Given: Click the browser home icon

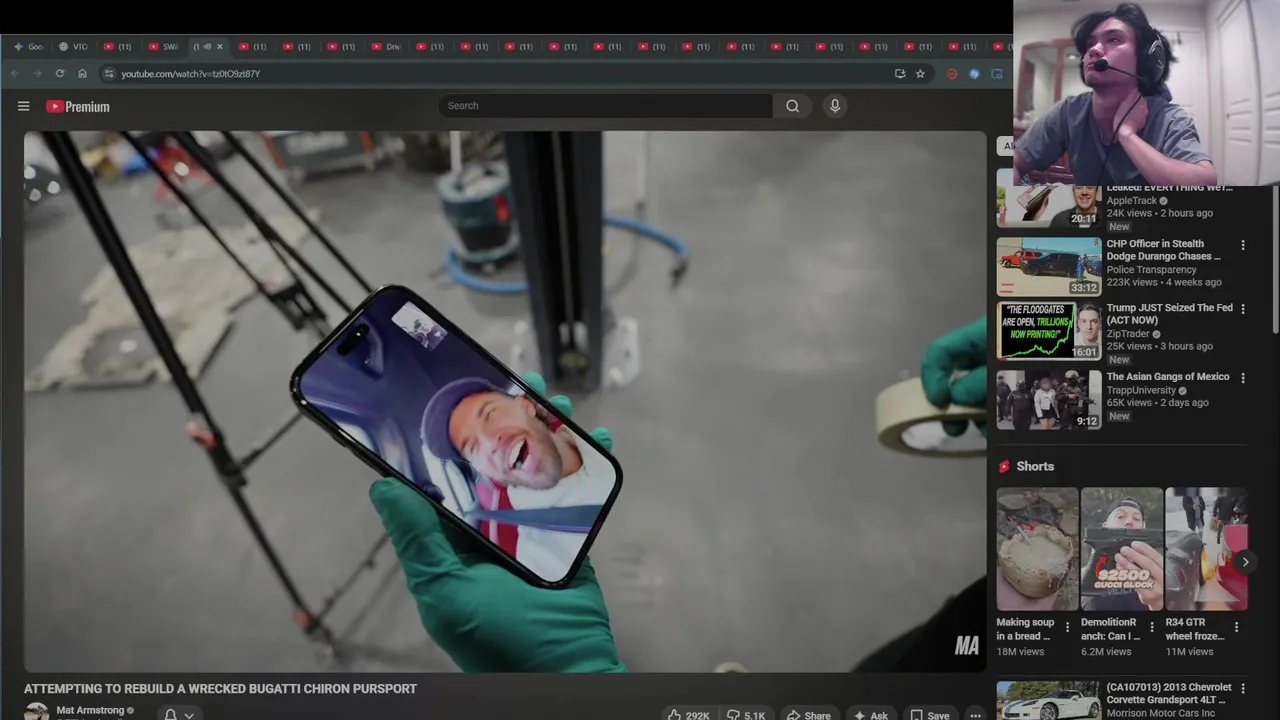Looking at the screenshot, I should pyautogui.click(x=82, y=74).
